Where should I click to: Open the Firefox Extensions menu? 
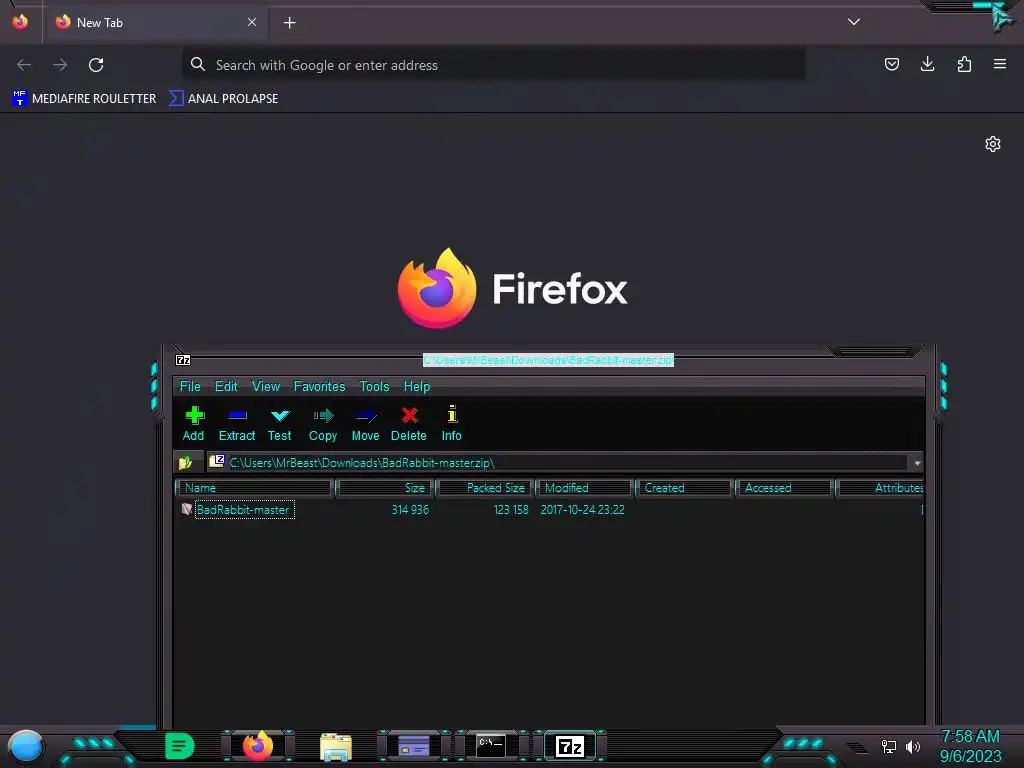tap(964, 64)
